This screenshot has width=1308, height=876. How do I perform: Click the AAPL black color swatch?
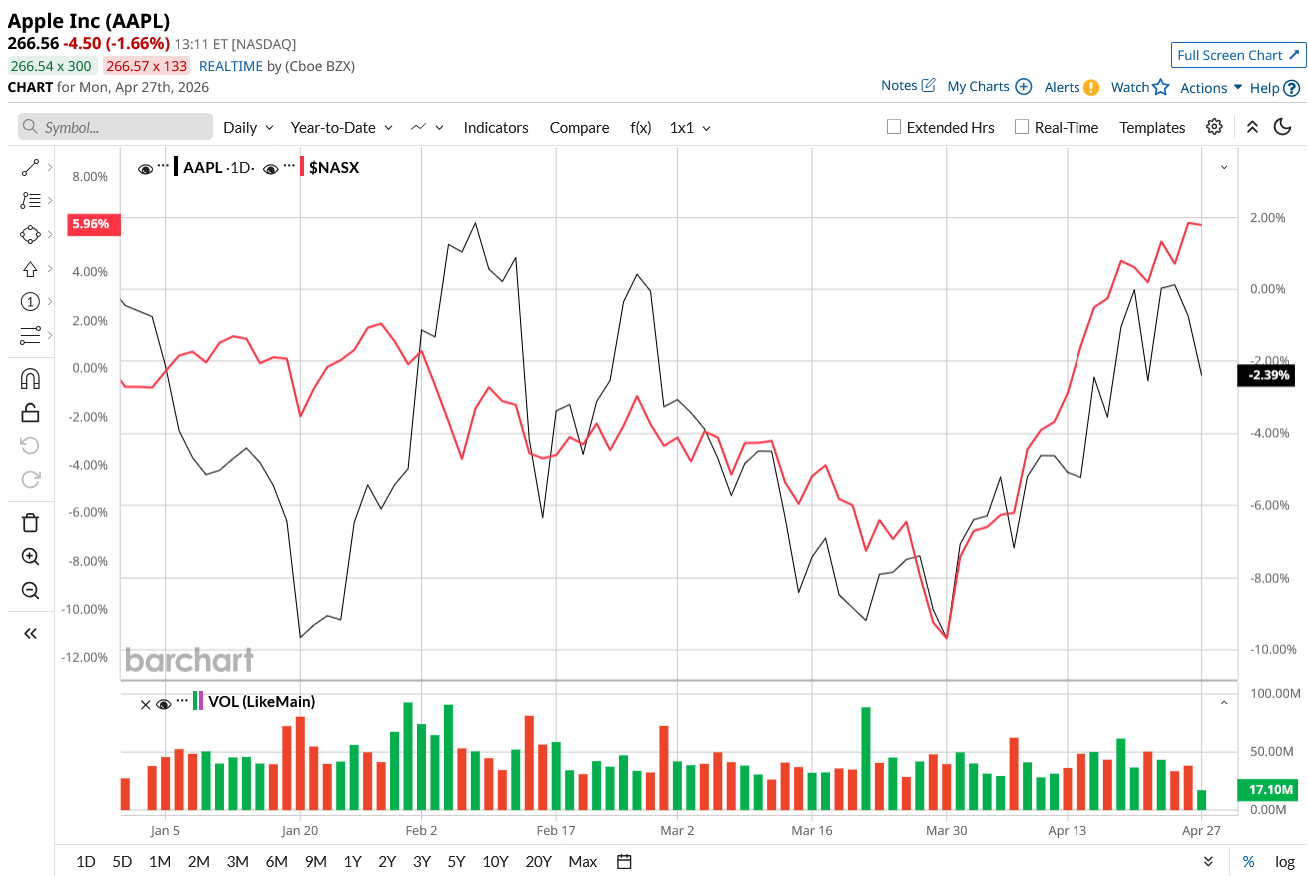pyautogui.click(x=177, y=167)
